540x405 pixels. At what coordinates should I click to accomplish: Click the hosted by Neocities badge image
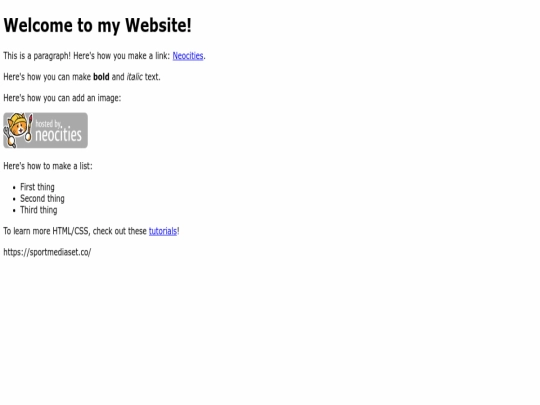pyautogui.click(x=45, y=131)
